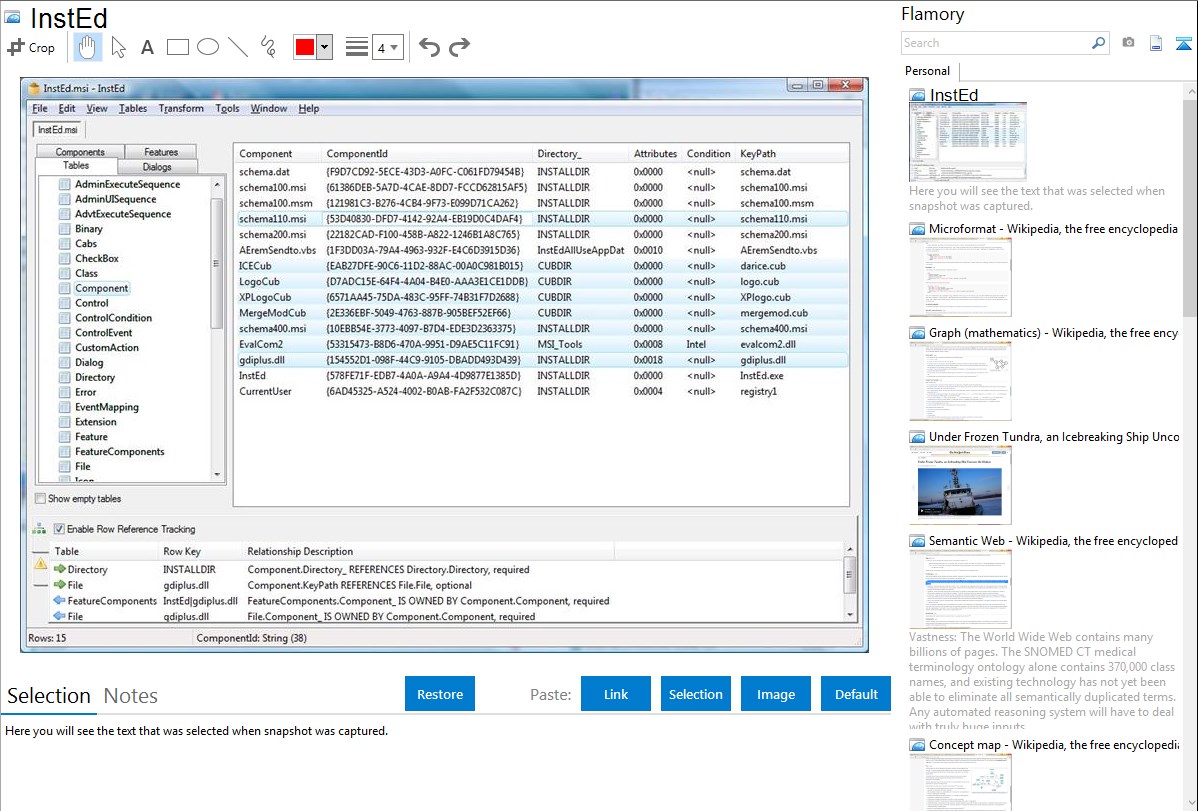Select the CurrentUser component row
This screenshot has width=1198, height=811.
(x=541, y=391)
